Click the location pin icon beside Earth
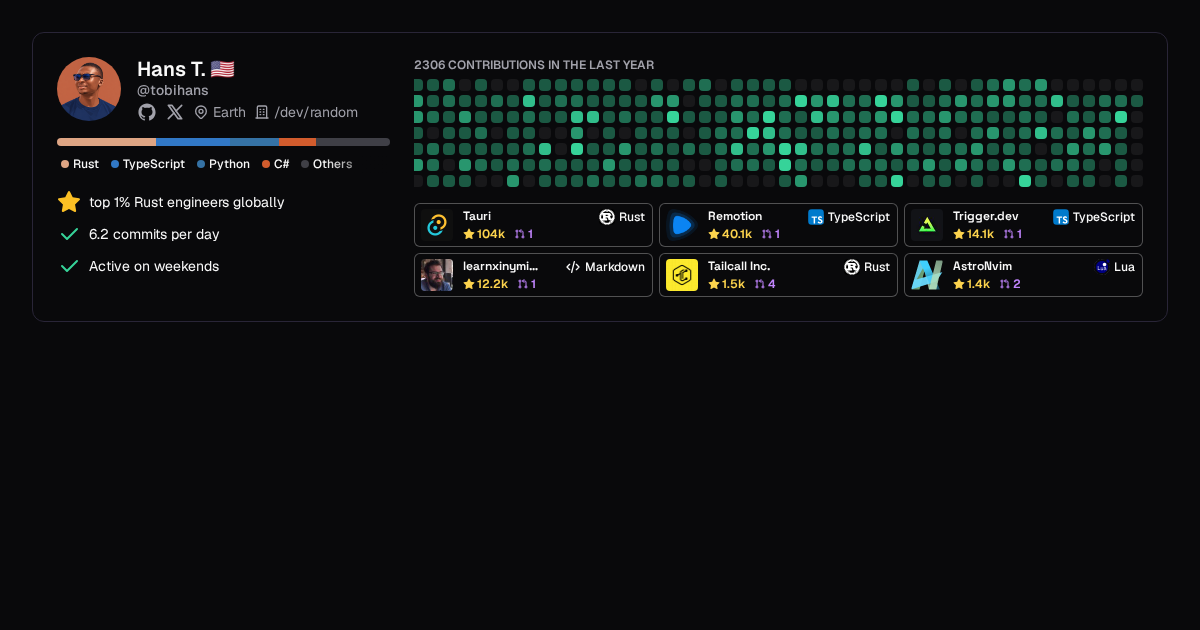1200x630 pixels. 201,112
